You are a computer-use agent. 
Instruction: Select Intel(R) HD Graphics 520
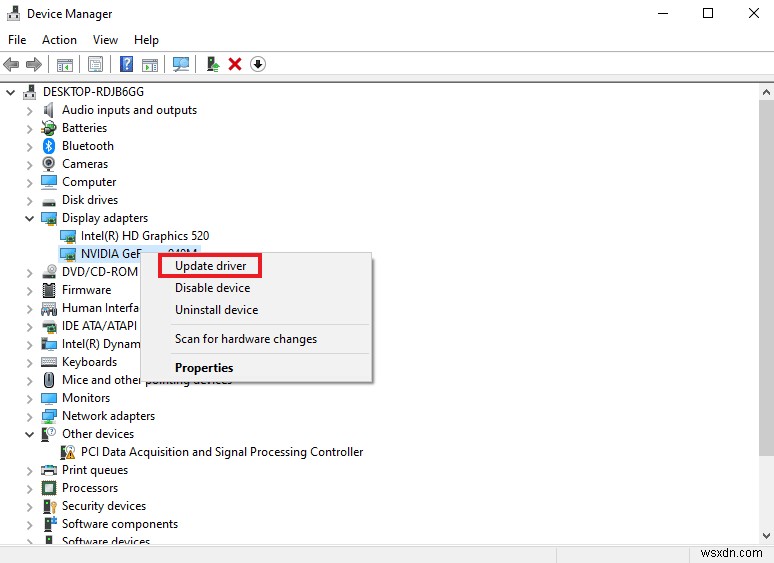145,236
